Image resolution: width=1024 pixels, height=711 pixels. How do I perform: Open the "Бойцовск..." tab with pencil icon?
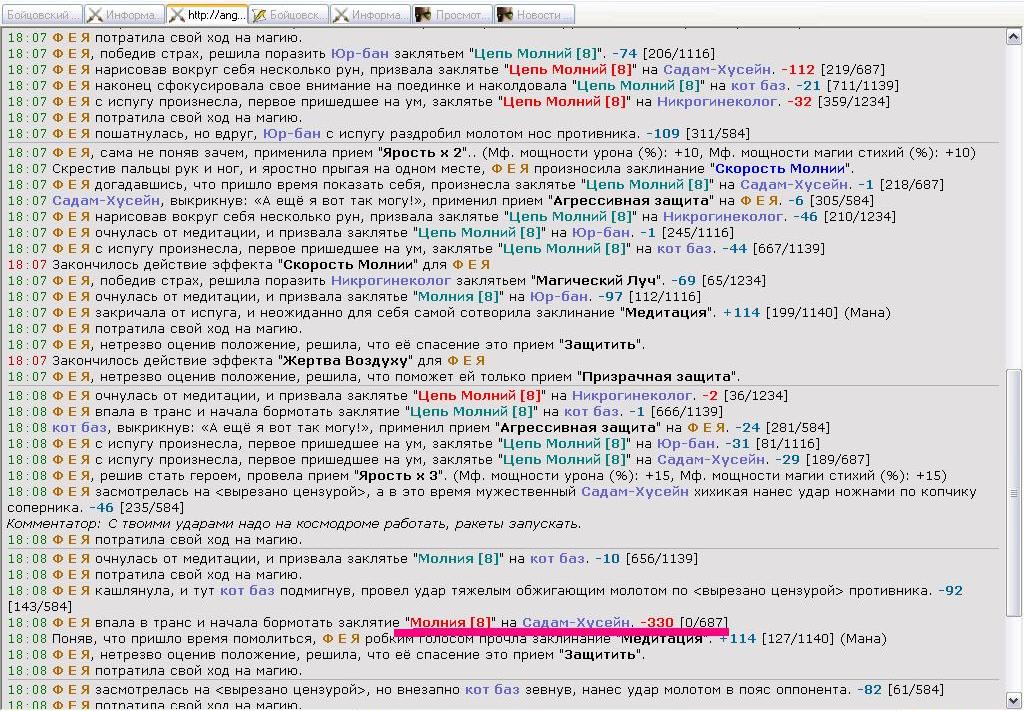pyautogui.click(x=289, y=14)
